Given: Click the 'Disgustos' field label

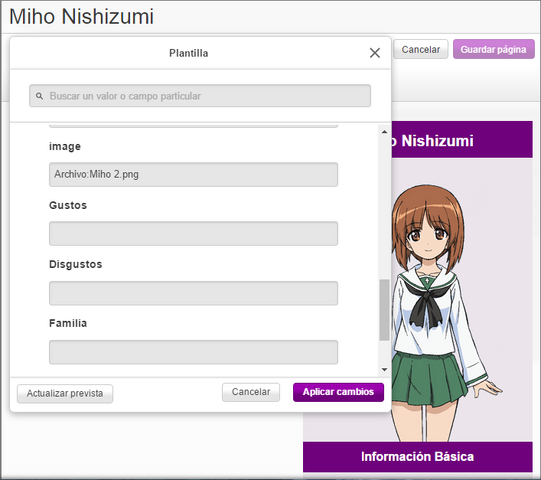Looking at the screenshot, I should coord(76,264).
